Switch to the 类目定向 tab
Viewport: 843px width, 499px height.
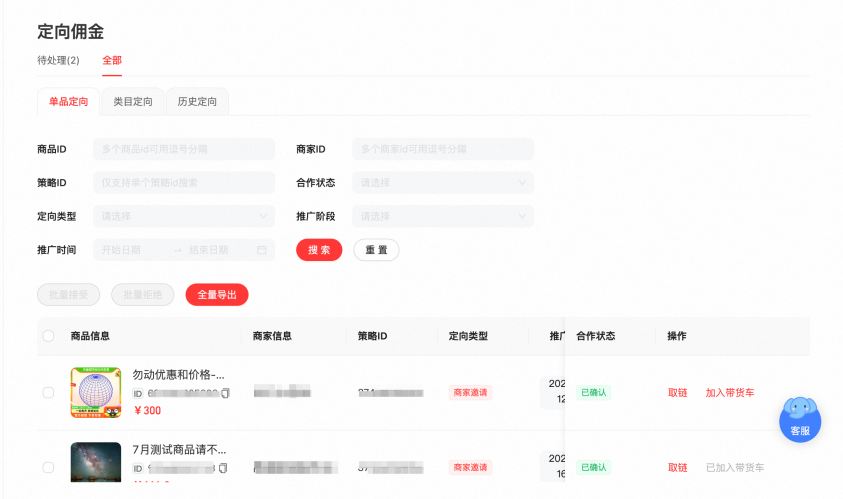133,102
